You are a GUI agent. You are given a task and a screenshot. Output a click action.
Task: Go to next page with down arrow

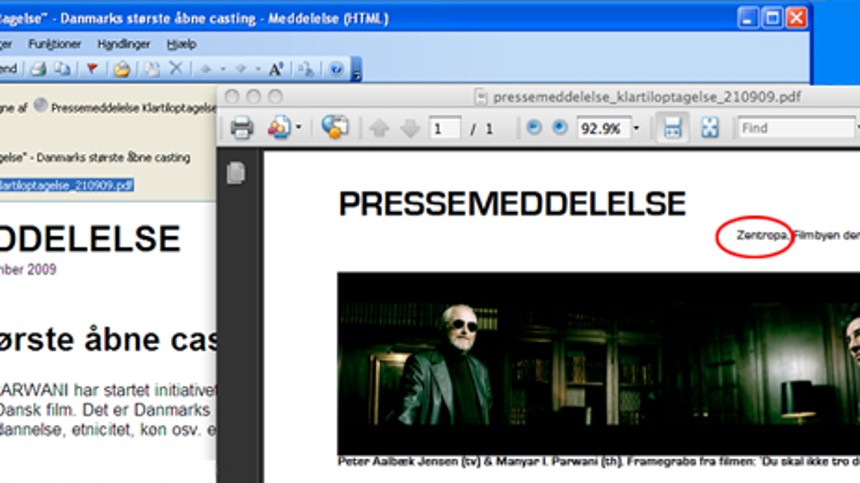pos(409,129)
